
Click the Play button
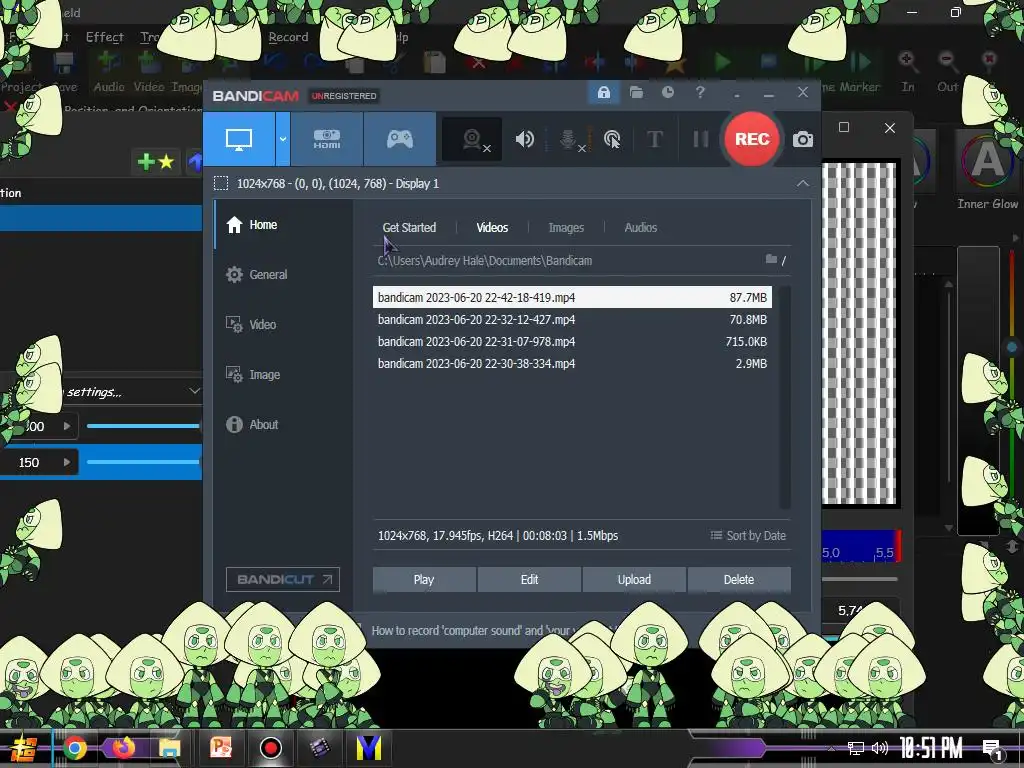[424, 579]
